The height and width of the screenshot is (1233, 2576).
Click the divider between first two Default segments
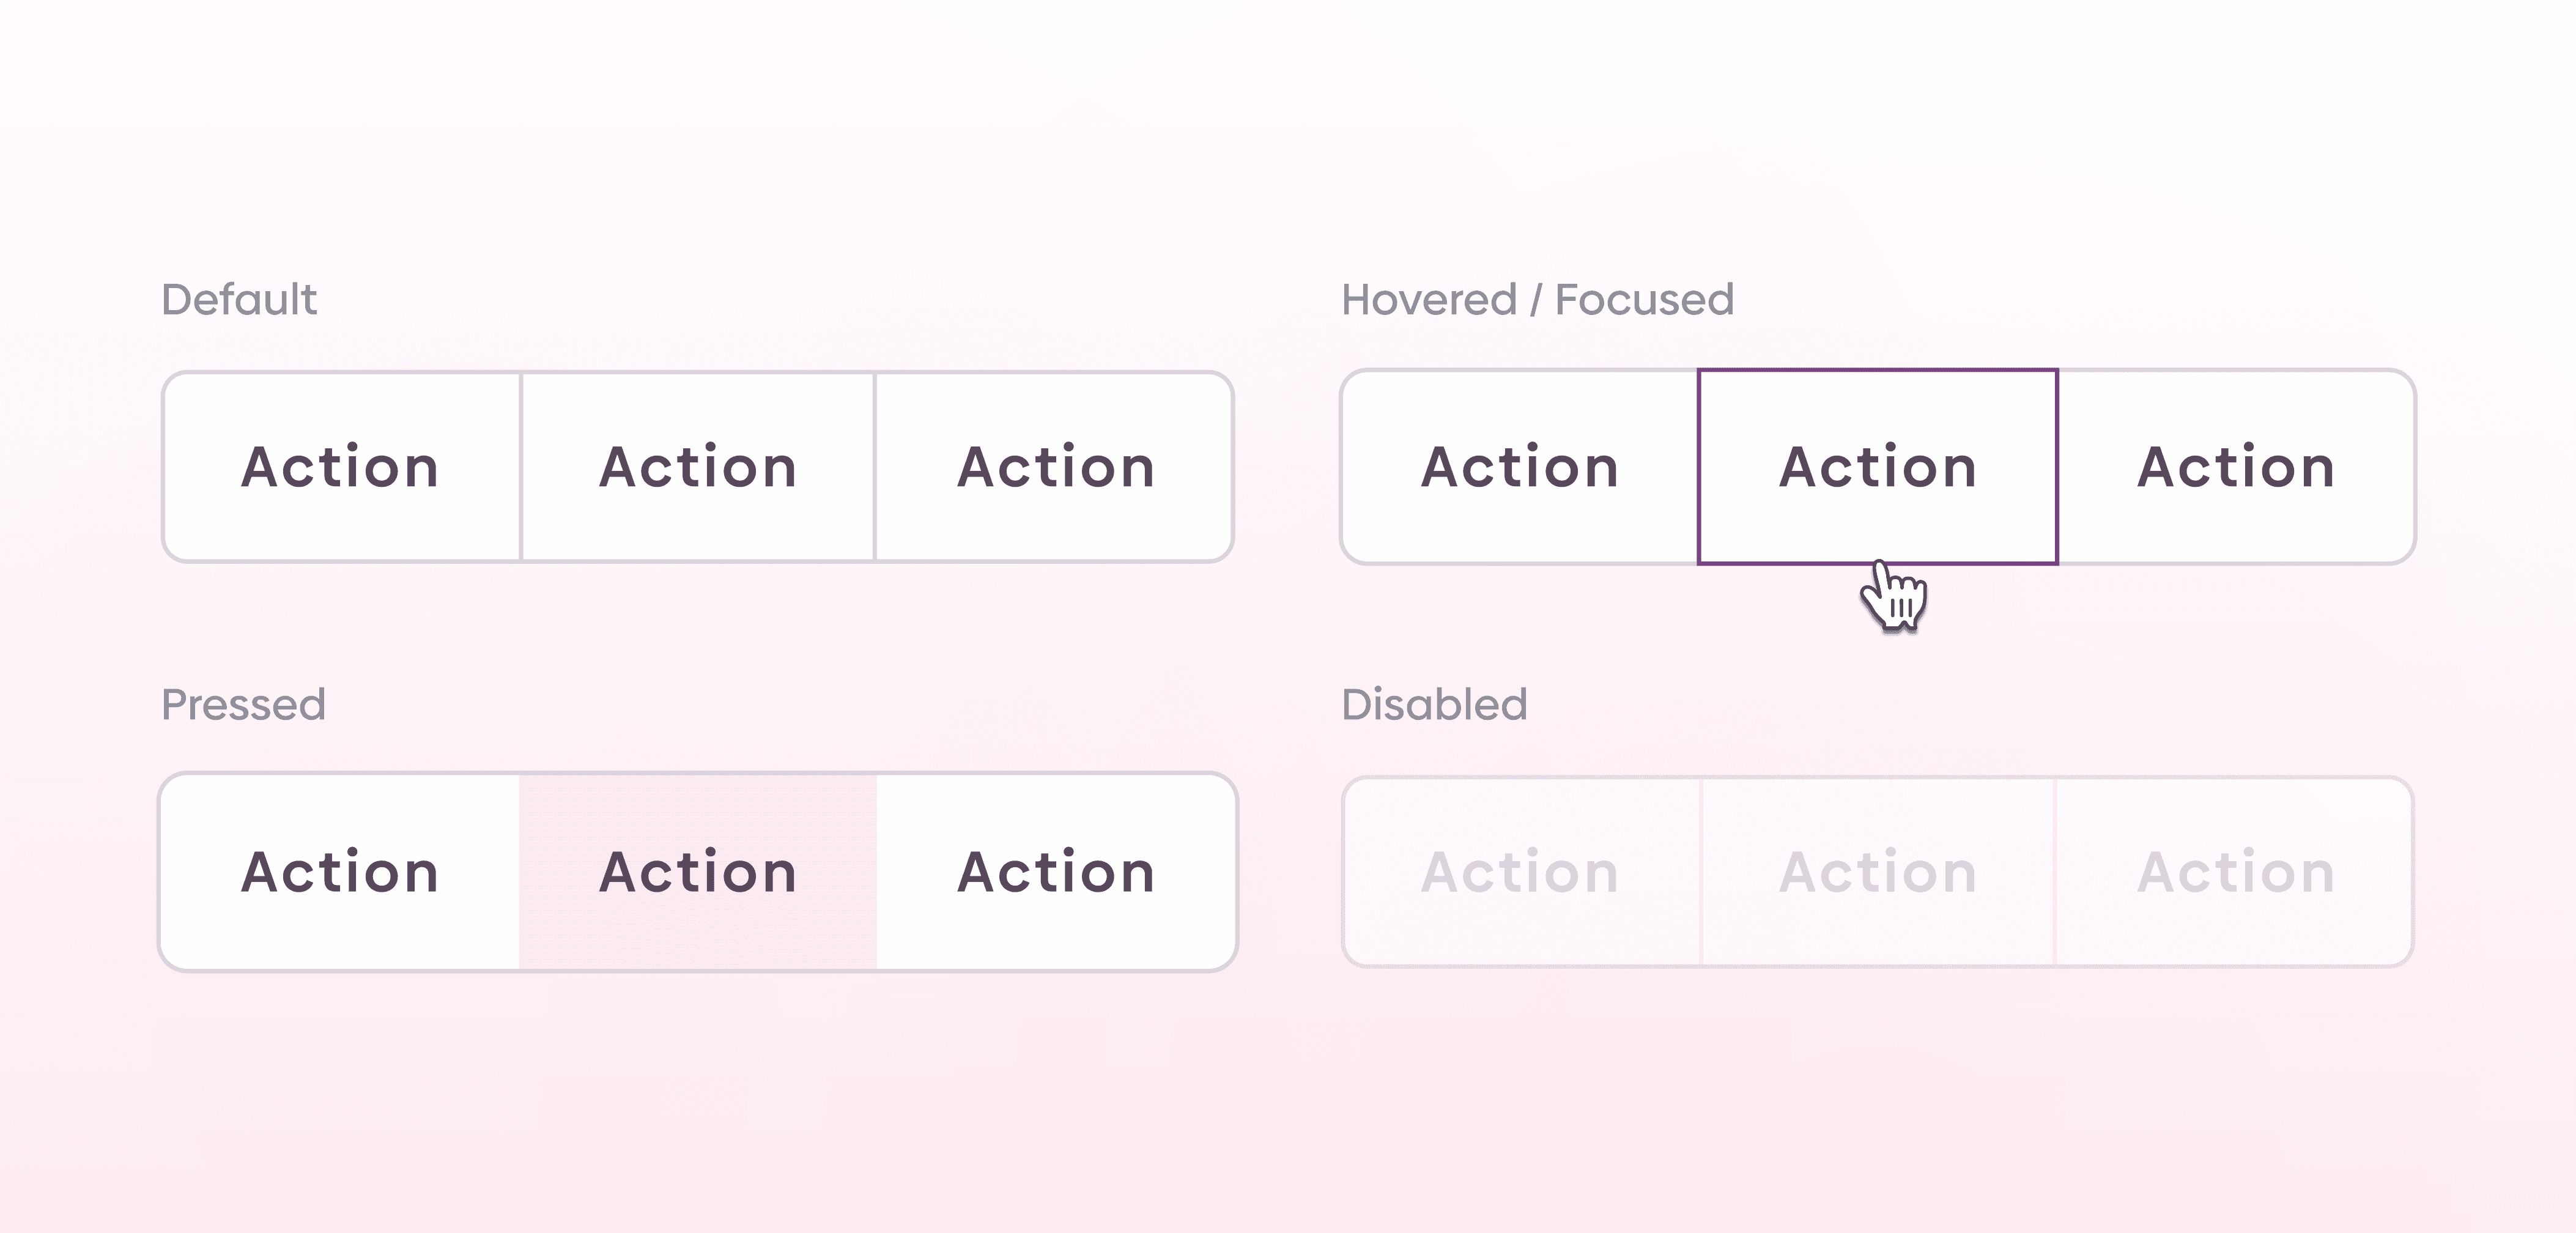[x=520, y=466]
